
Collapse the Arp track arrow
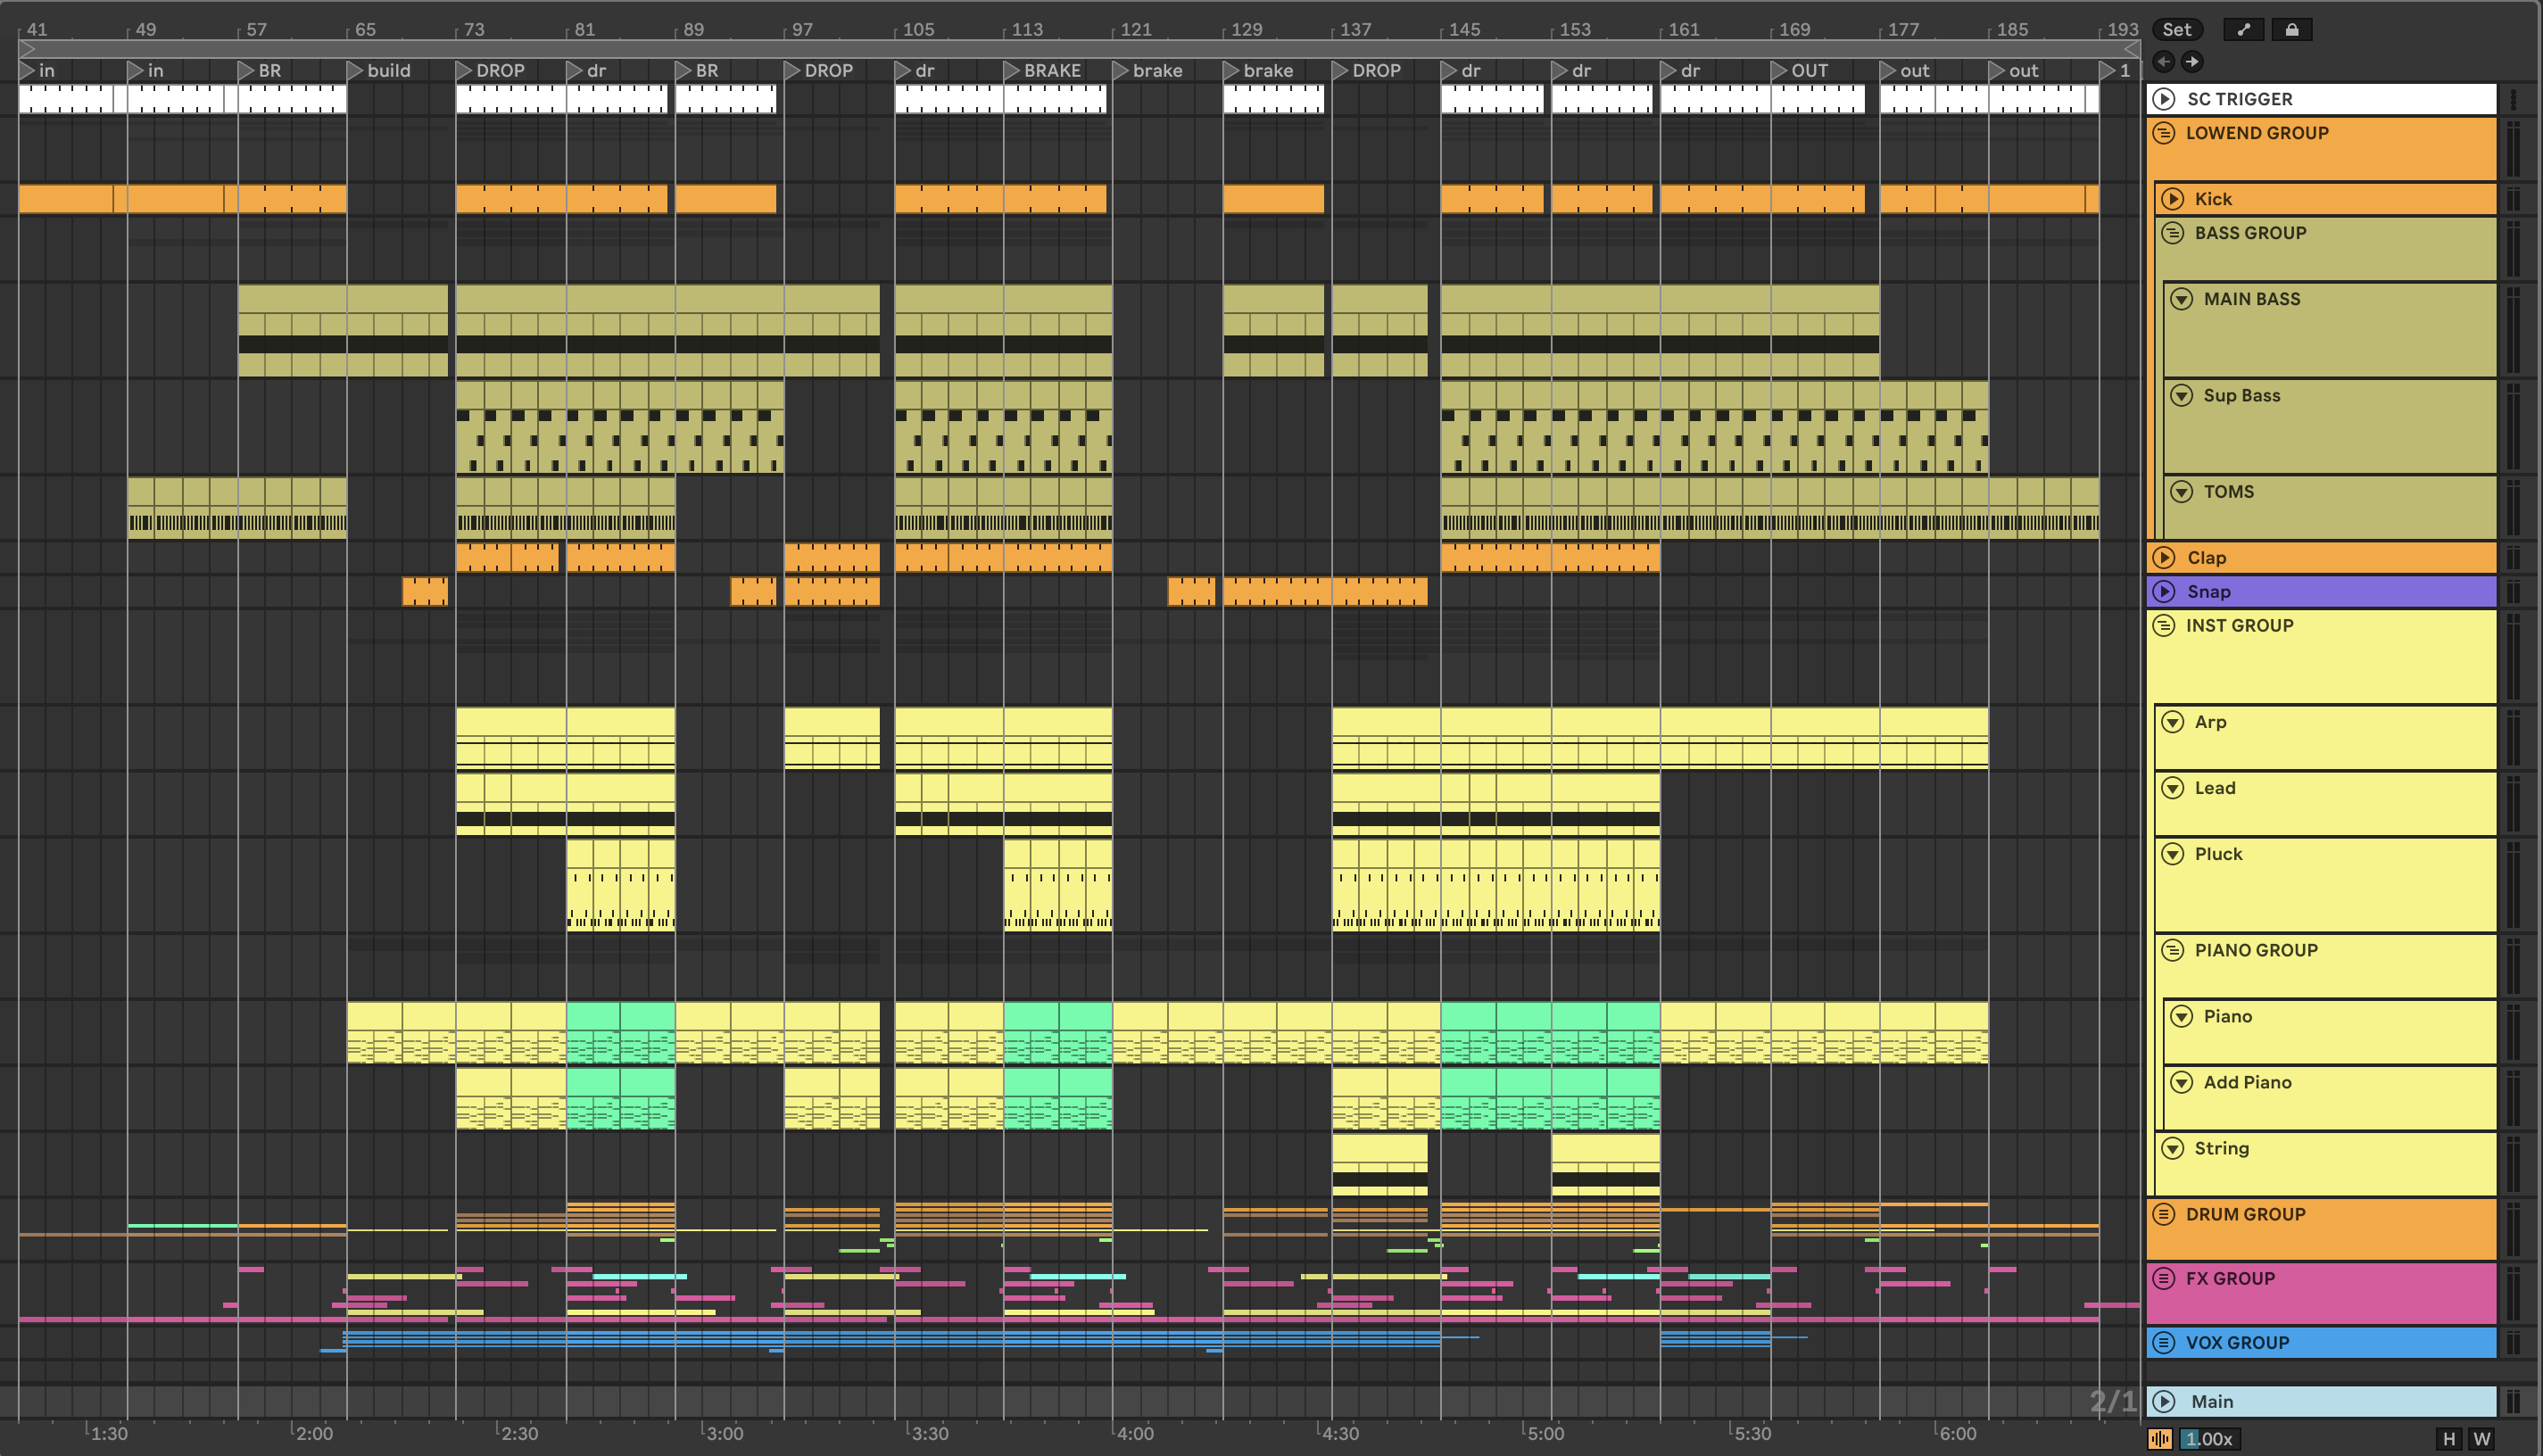(2173, 722)
